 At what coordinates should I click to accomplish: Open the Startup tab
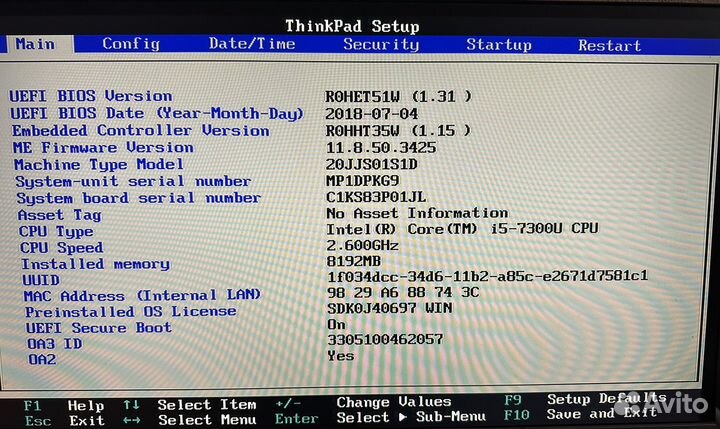tap(499, 45)
